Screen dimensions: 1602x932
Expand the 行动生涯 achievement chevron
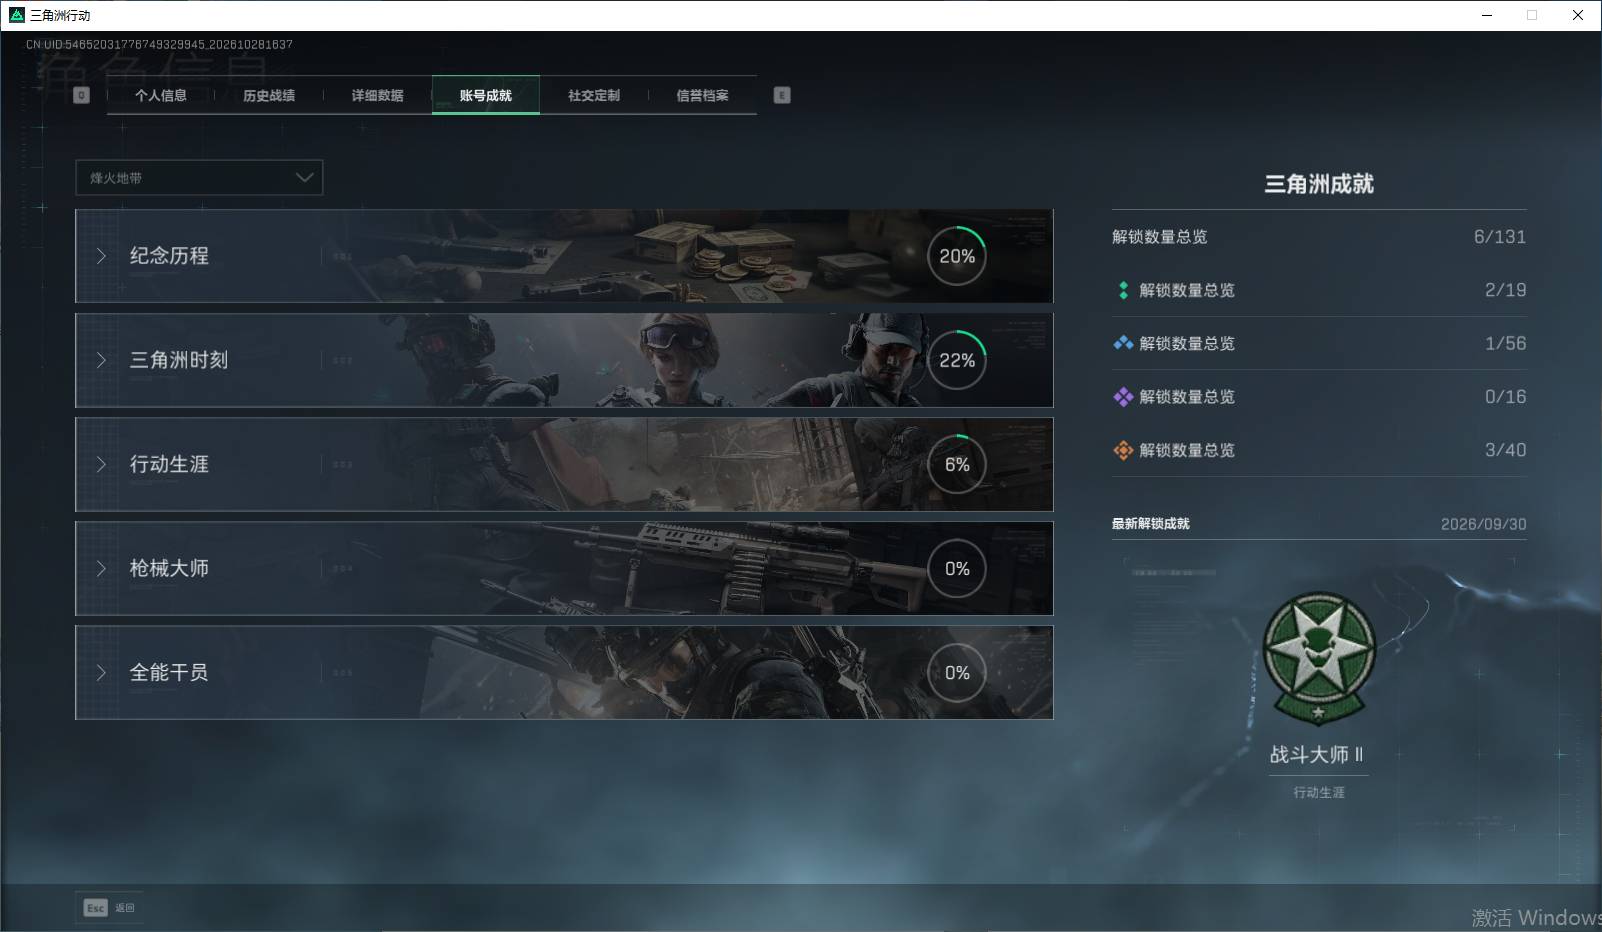[101, 464]
